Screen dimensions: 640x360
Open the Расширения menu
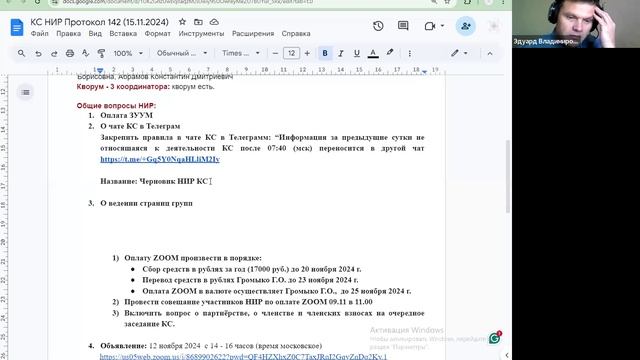click(x=253, y=33)
